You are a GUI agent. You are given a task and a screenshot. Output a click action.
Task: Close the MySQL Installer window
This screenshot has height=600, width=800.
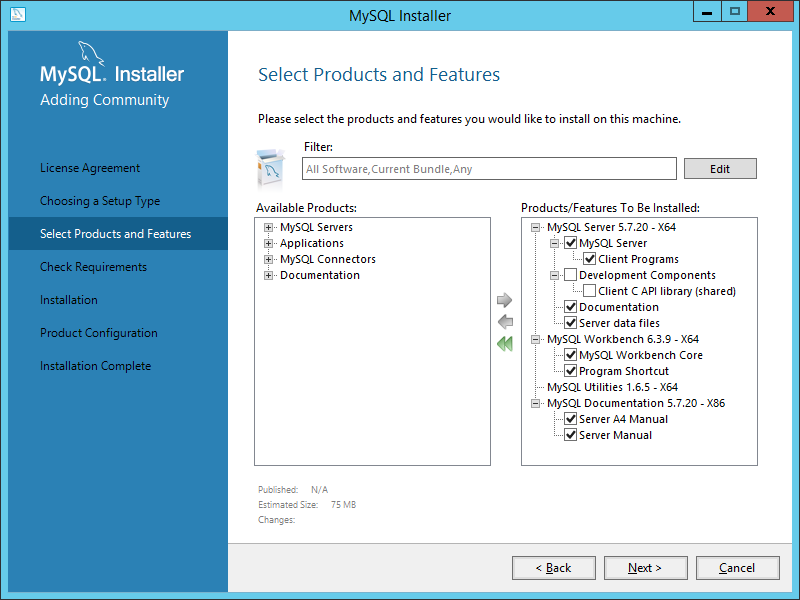coord(770,11)
